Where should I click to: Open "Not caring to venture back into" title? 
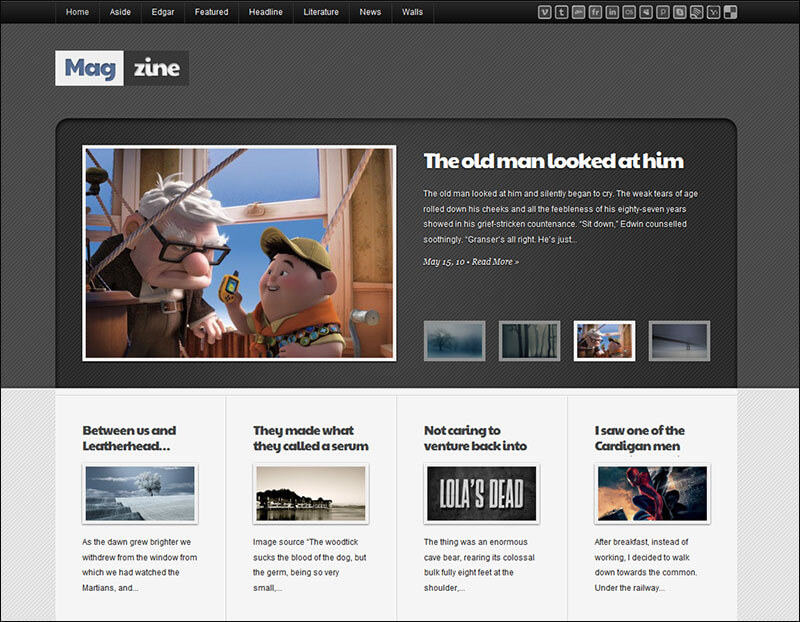coord(476,438)
